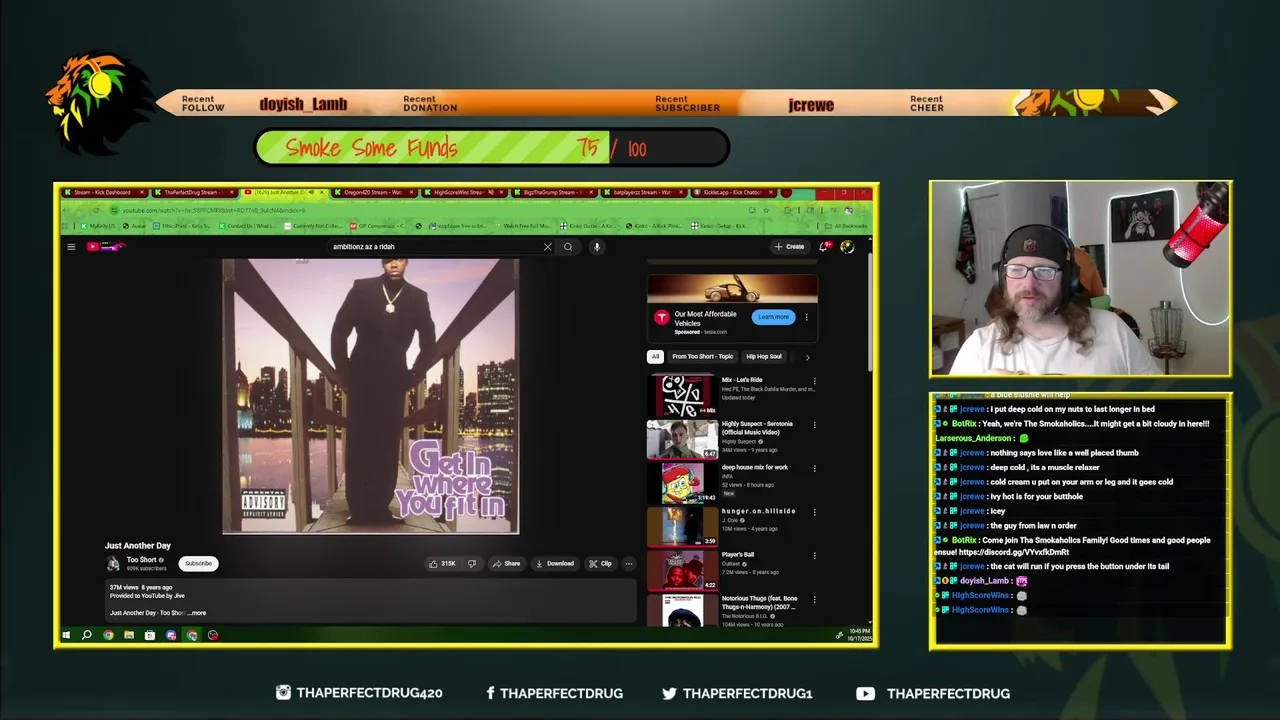Run the search with the magnifier button
The height and width of the screenshot is (720, 1280).
coord(568,246)
